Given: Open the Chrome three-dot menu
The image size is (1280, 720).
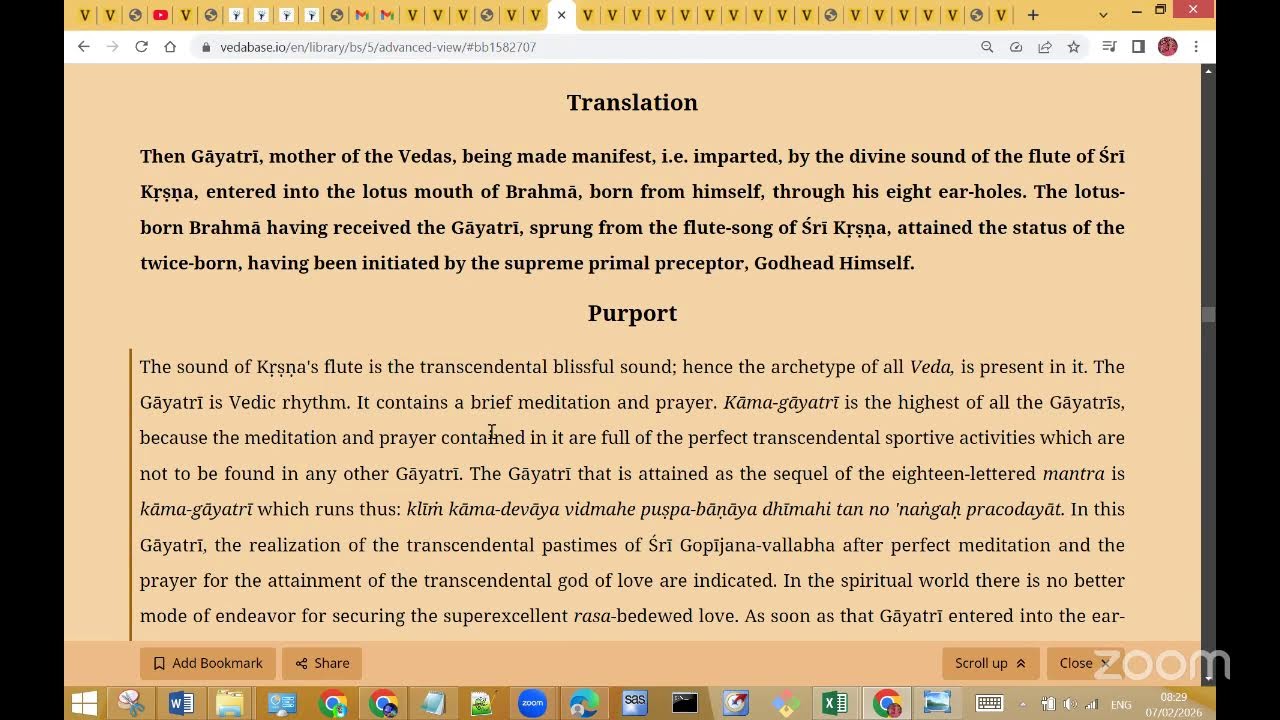Looking at the screenshot, I should (1196, 47).
